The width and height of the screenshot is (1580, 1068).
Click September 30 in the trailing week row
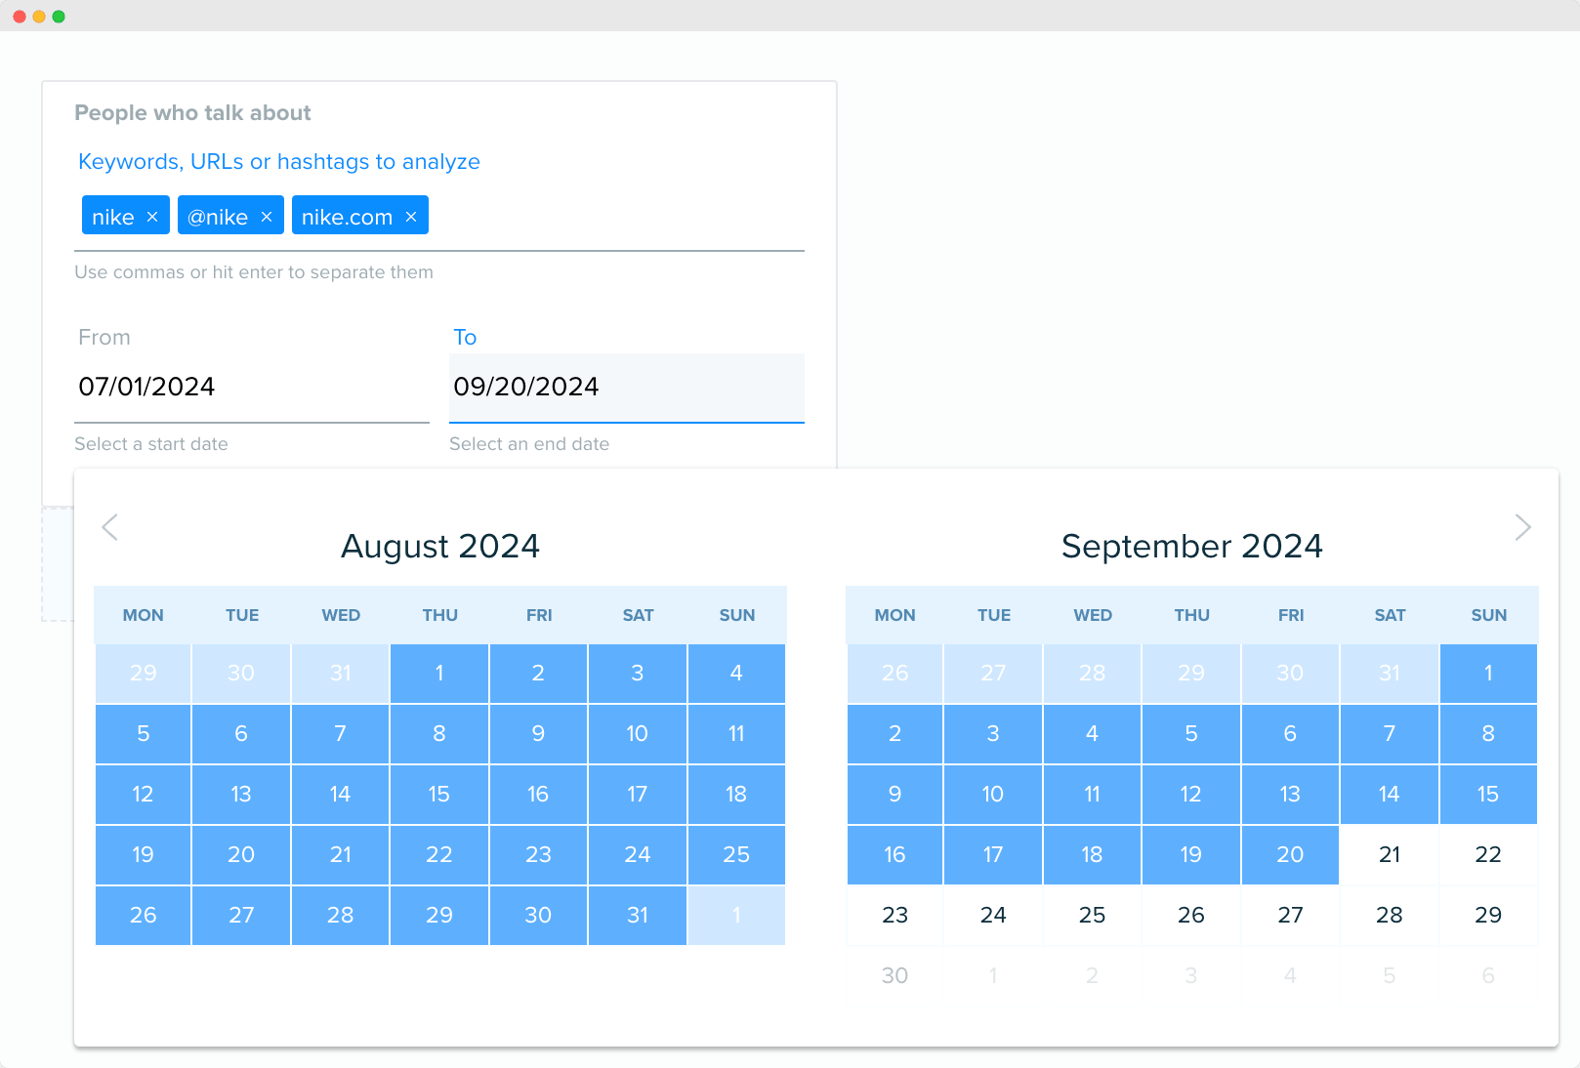894,975
